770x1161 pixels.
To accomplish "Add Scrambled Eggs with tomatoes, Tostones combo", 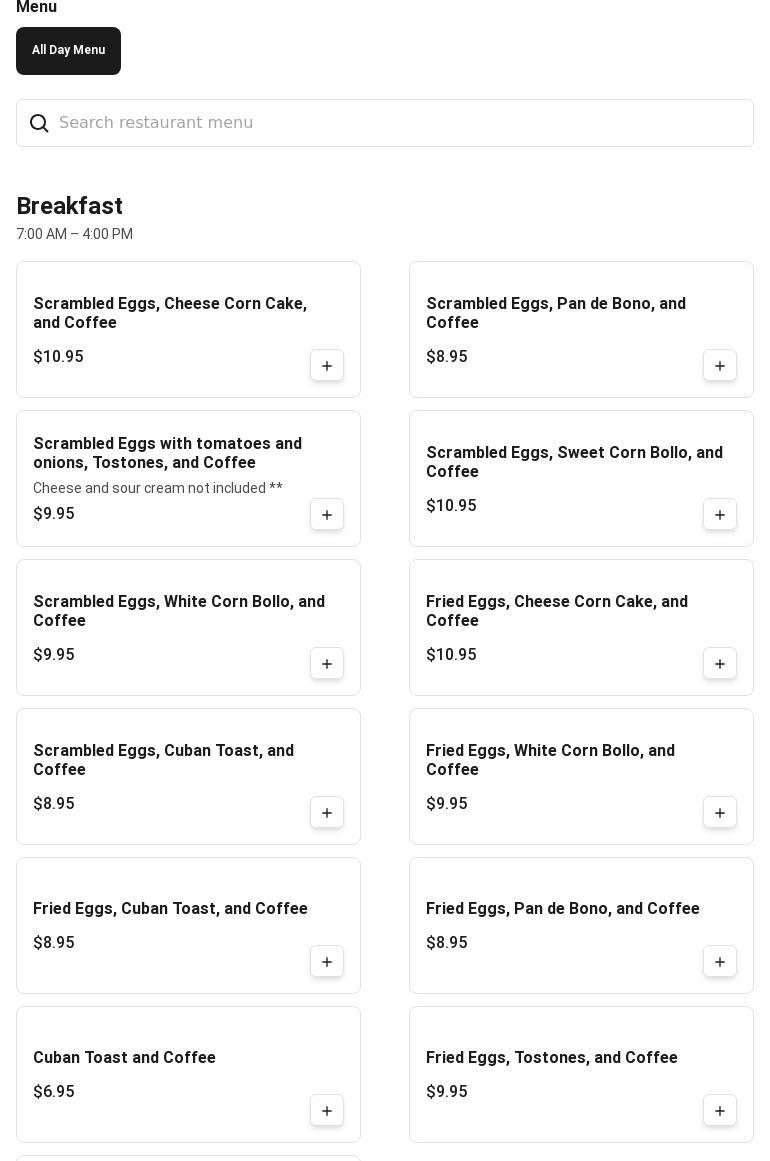I will click(327, 515).
